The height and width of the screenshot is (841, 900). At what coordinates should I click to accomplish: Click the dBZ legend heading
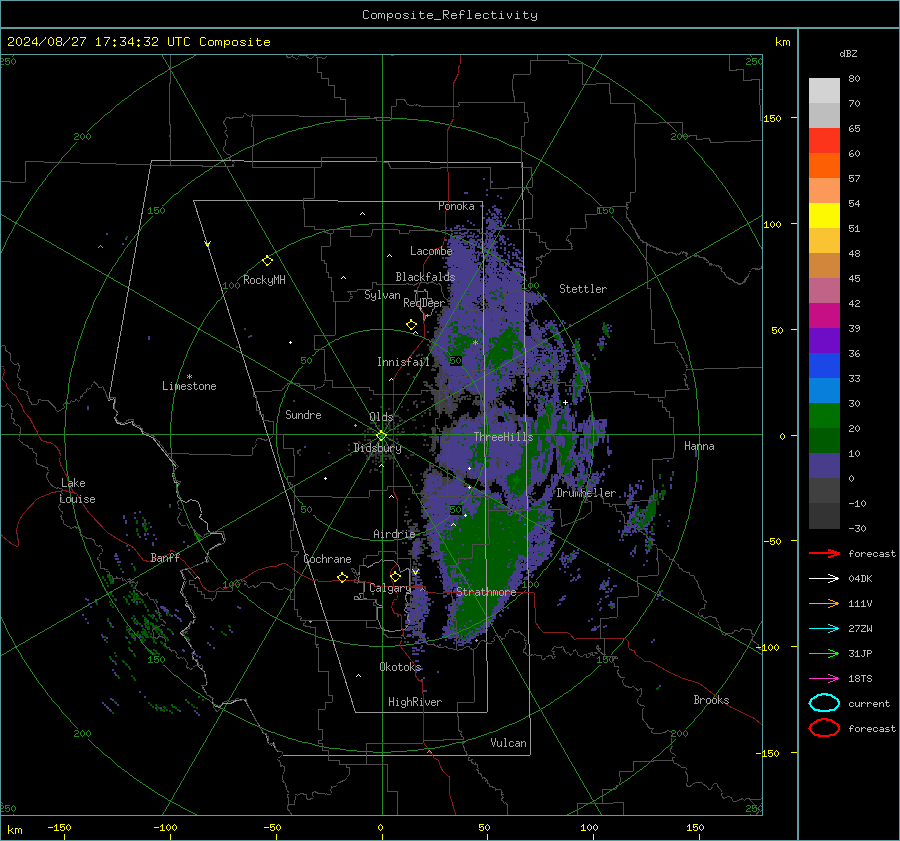[x=848, y=54]
